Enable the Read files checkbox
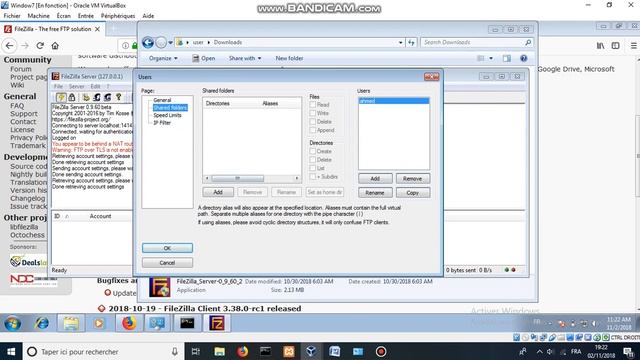Image resolution: width=640 pixels, height=360 pixels. click(313, 105)
